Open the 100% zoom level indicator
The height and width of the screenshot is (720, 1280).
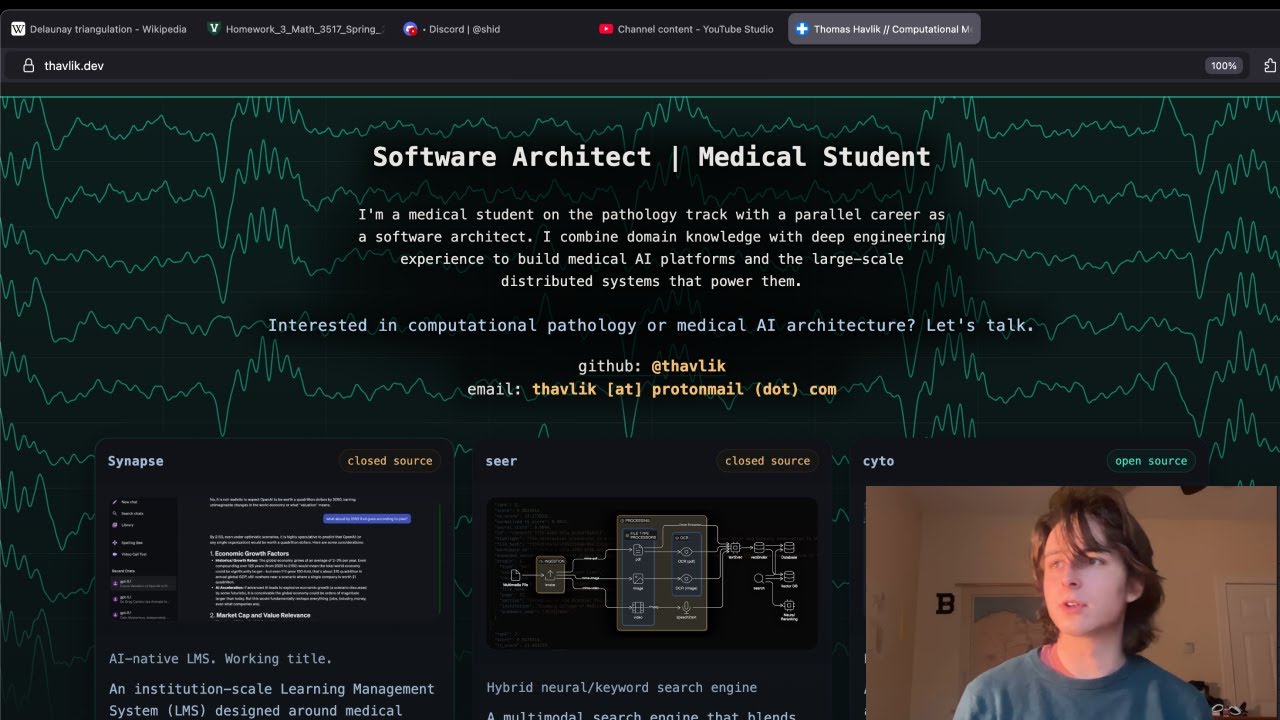pyautogui.click(x=1224, y=66)
